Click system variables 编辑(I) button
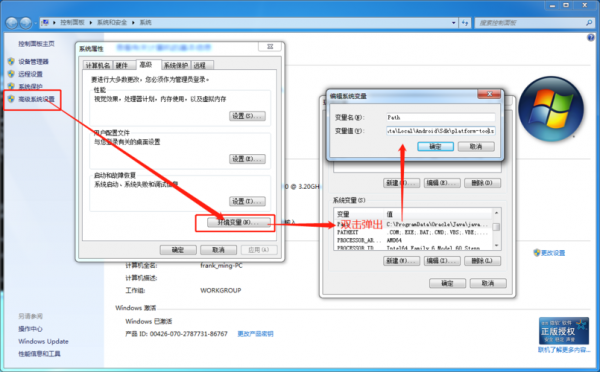 pos(442,261)
